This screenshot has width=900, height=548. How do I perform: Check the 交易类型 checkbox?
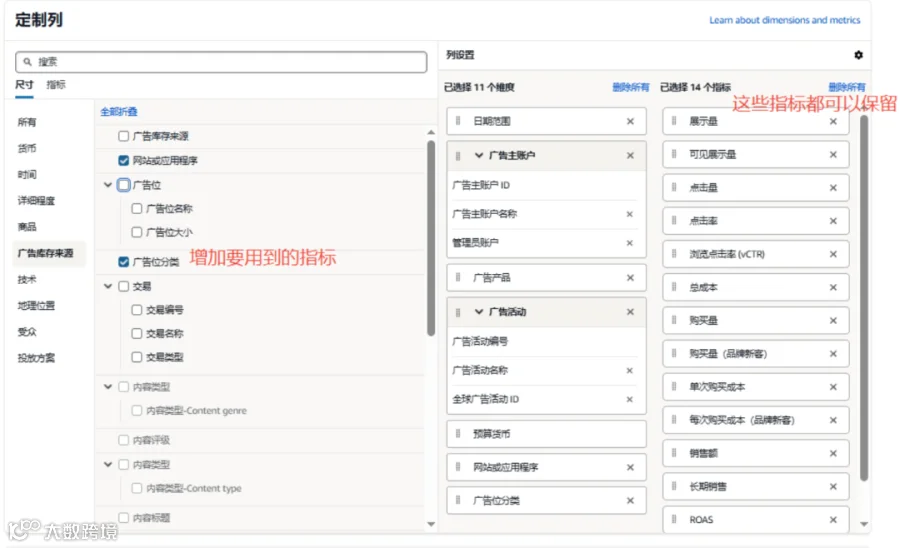click(x=137, y=357)
